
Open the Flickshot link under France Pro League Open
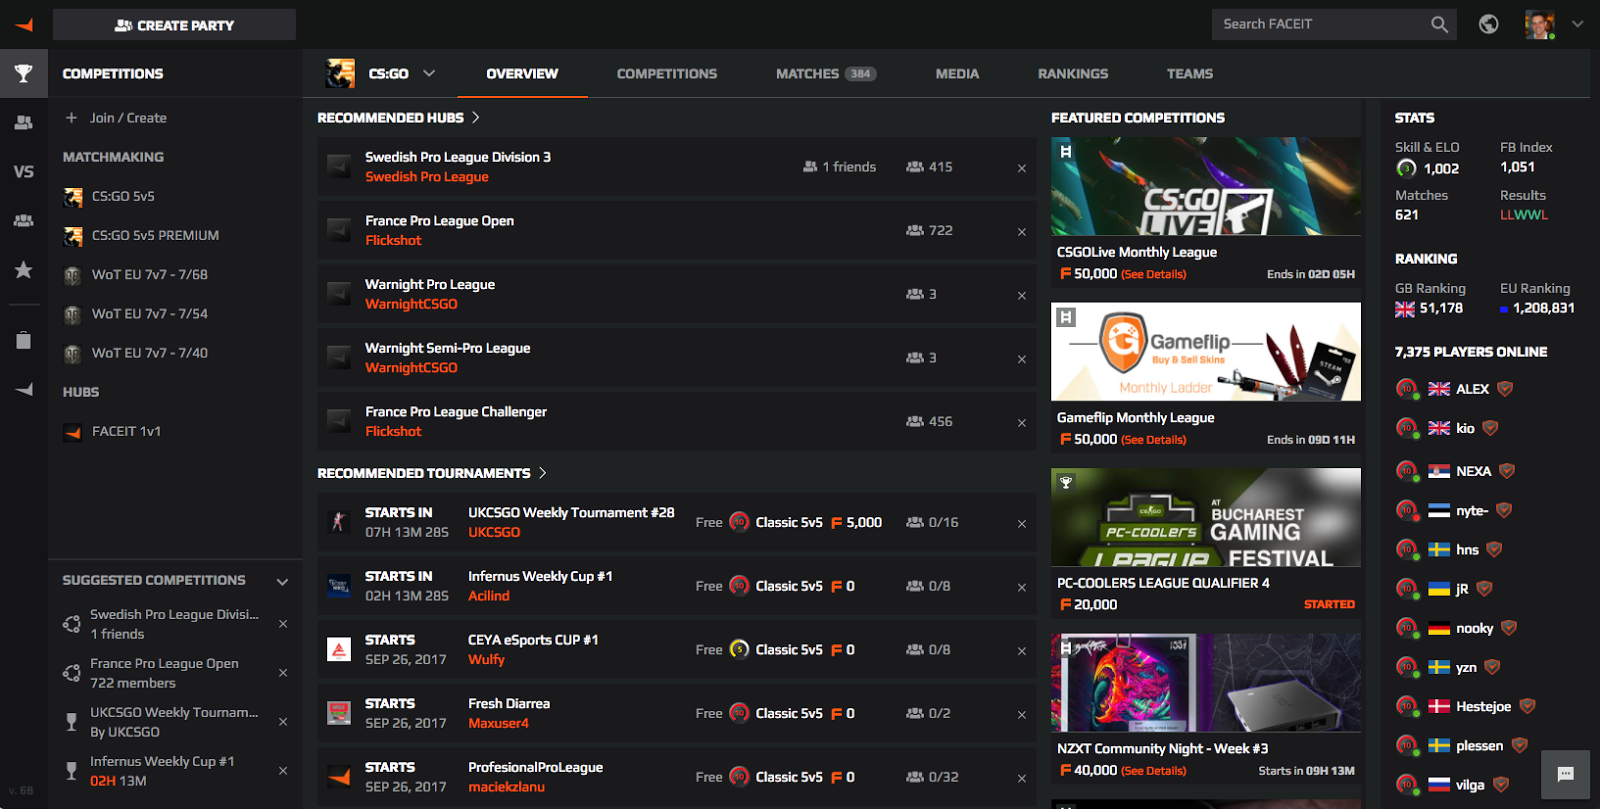click(393, 241)
